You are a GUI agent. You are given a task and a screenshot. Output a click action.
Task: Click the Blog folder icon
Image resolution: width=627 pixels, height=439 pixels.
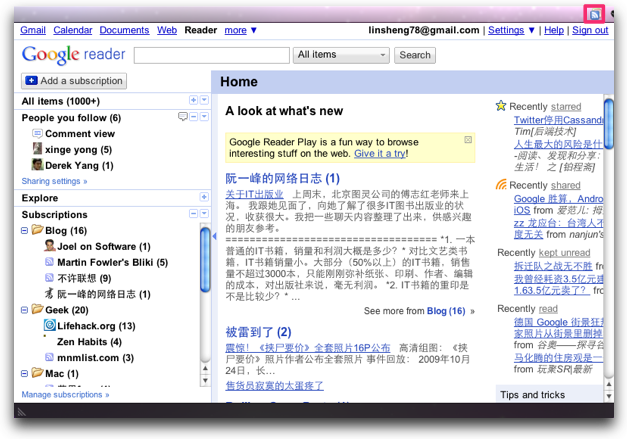36,231
